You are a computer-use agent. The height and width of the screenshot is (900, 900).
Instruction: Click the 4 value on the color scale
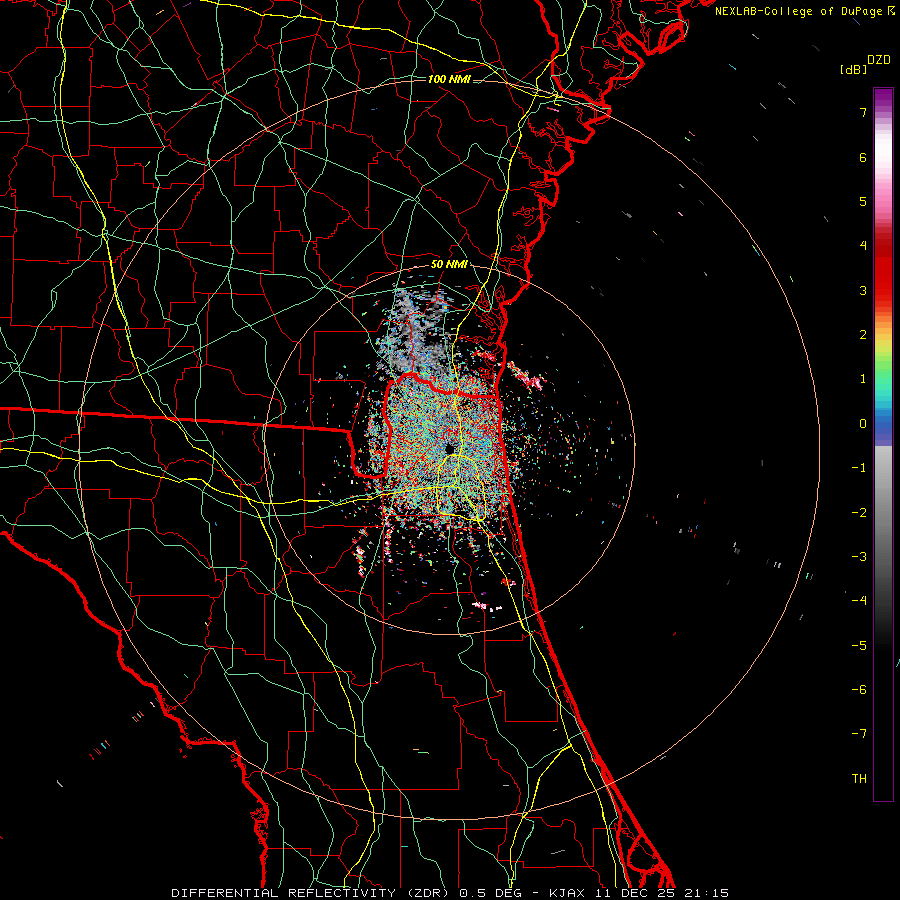coord(863,246)
